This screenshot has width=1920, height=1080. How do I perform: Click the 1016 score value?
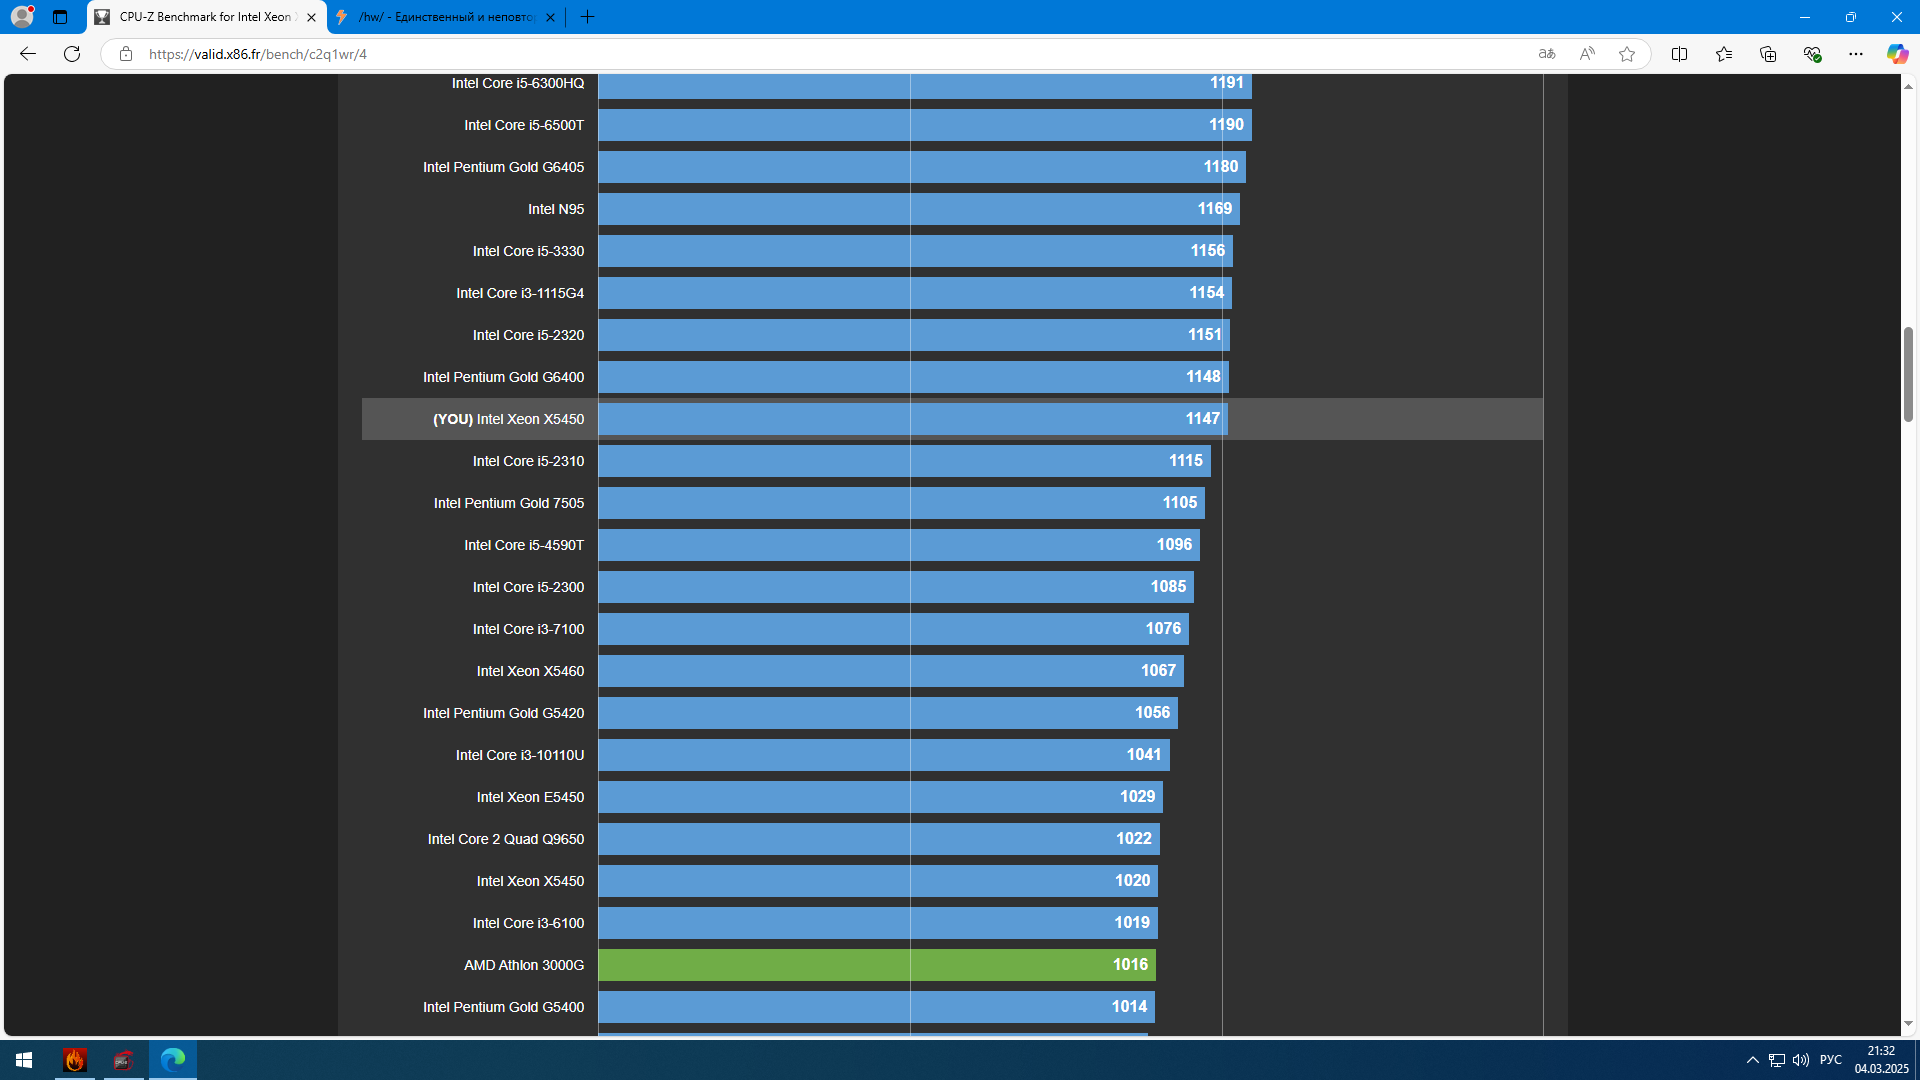pyautogui.click(x=1130, y=965)
